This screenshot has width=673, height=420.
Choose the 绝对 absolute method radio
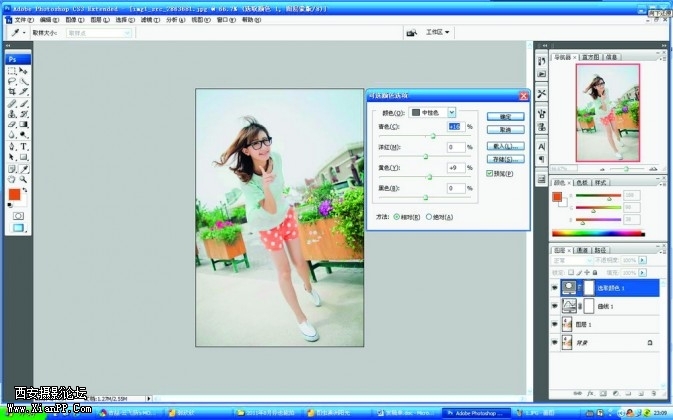point(429,217)
